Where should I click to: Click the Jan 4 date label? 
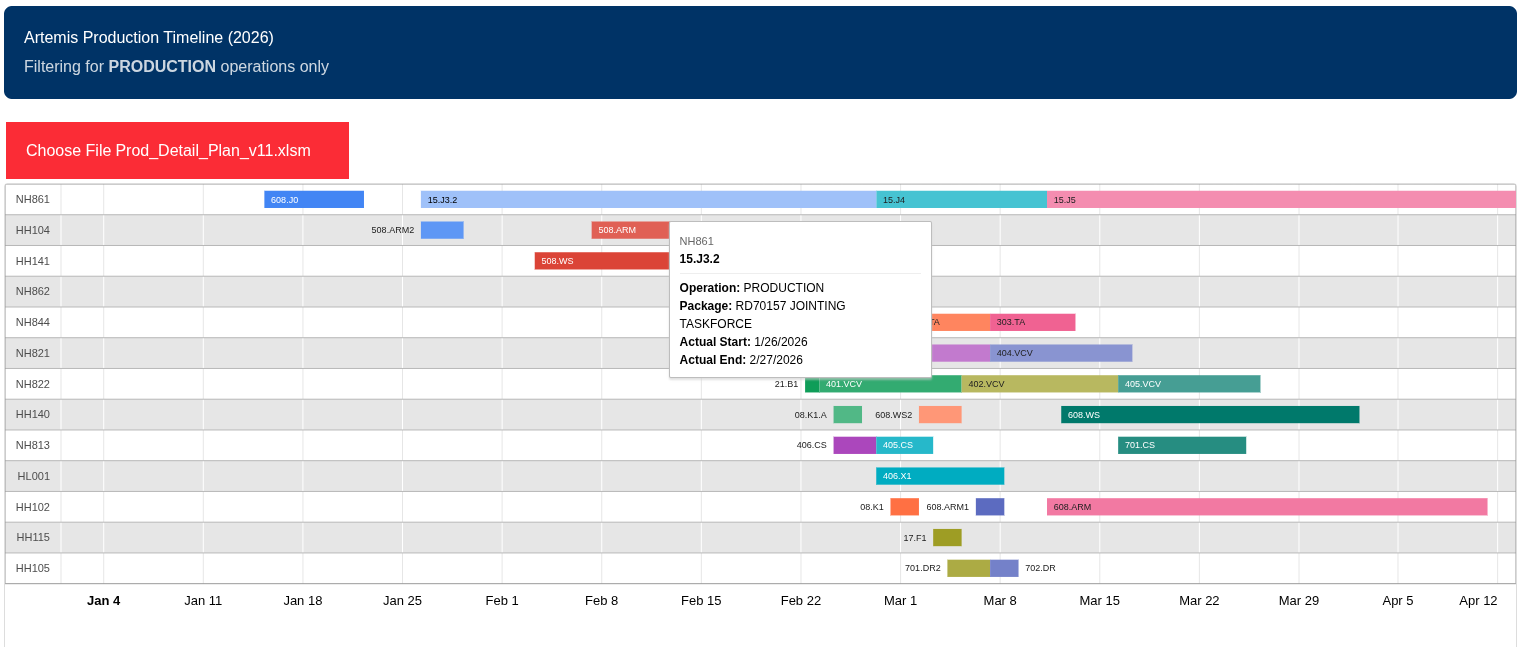coord(104,600)
